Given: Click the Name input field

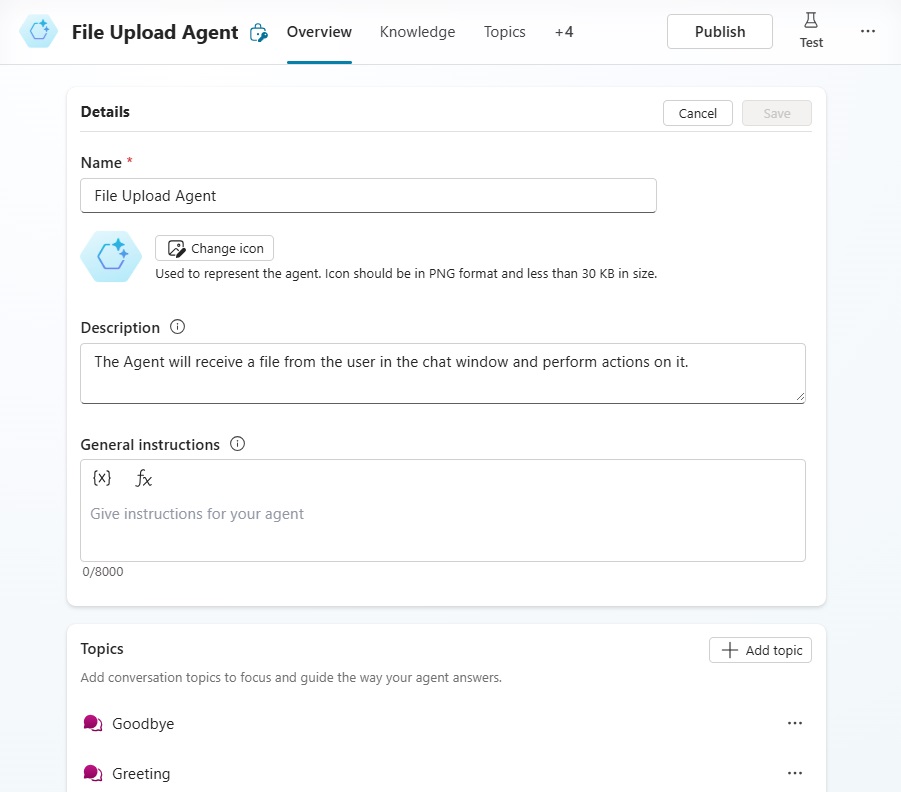Looking at the screenshot, I should (x=368, y=195).
